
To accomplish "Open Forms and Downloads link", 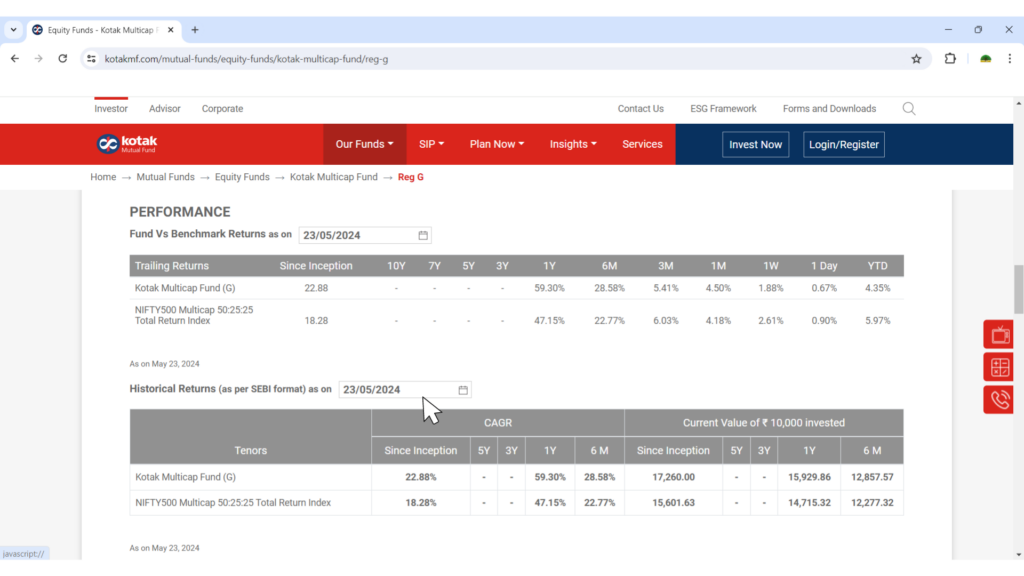I will pos(829,108).
